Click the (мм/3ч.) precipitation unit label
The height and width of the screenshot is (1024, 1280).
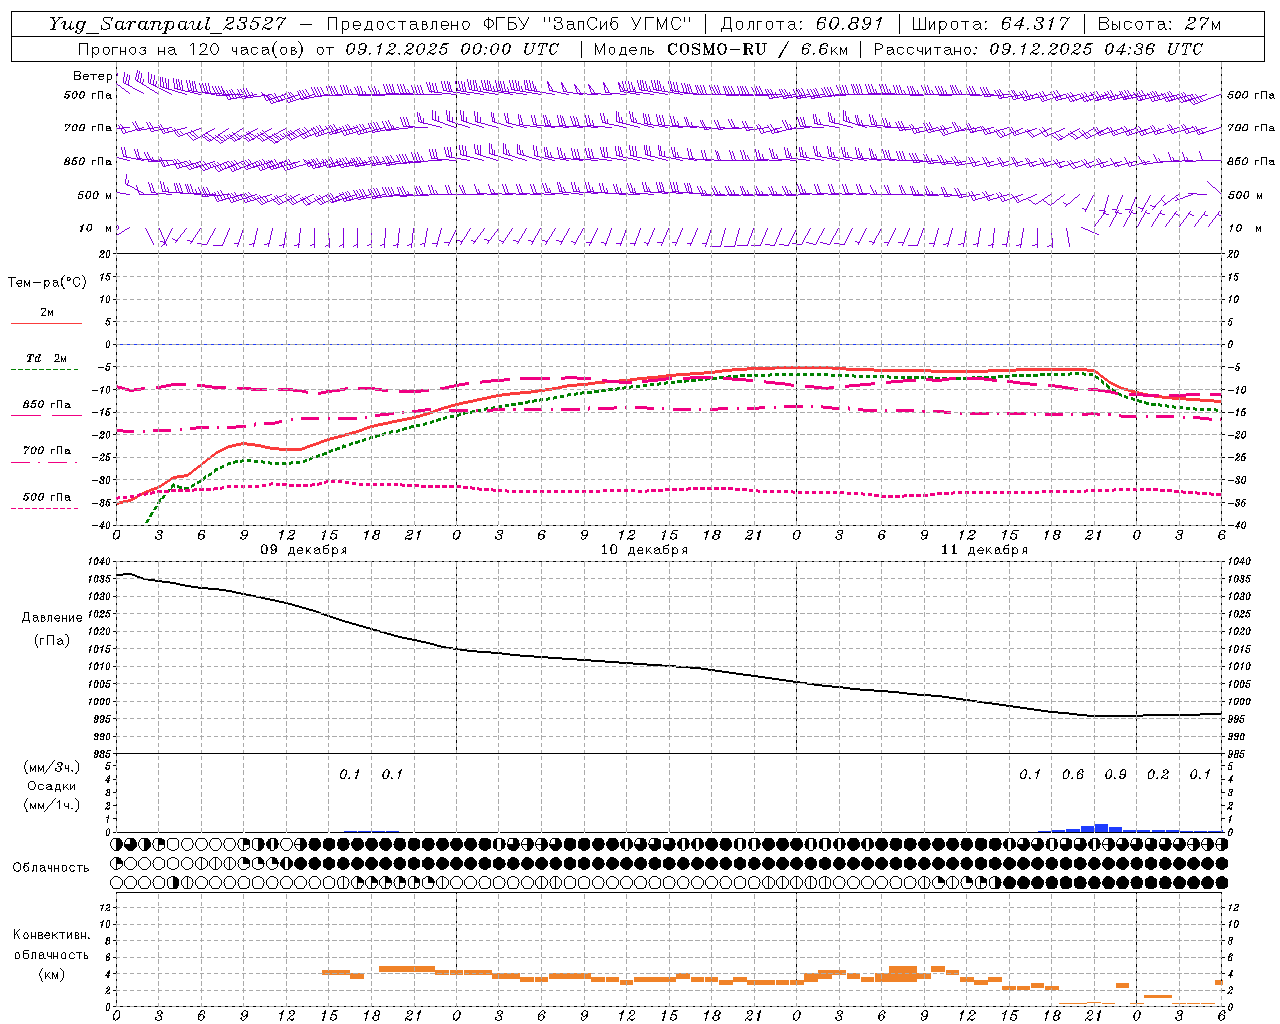[51, 767]
